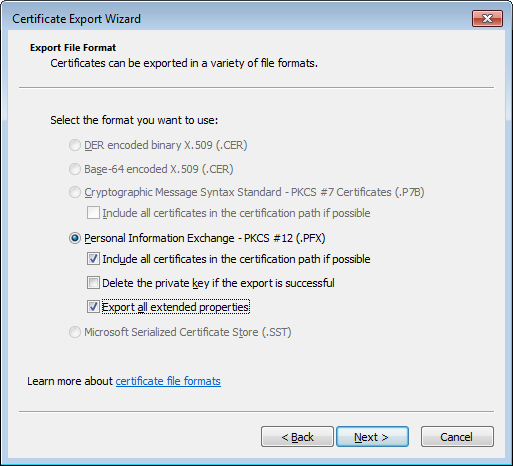Select Base-64 encoded X.509 option
The image size is (513, 466).
point(75,169)
